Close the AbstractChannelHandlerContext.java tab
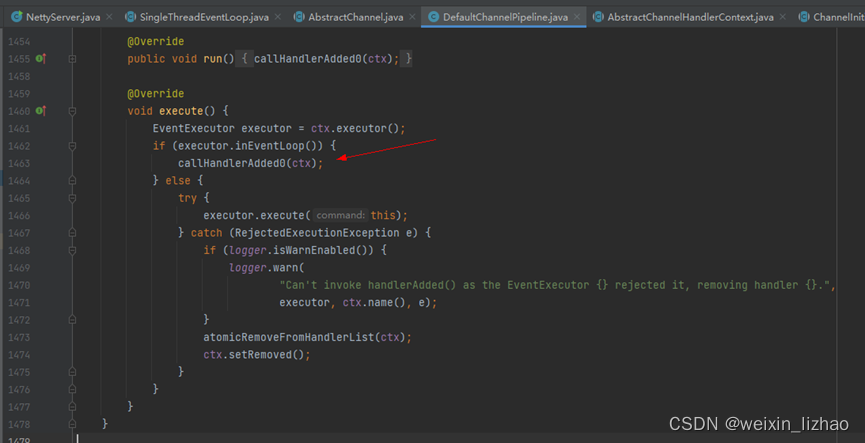The width and height of the screenshot is (865, 443). [x=783, y=17]
